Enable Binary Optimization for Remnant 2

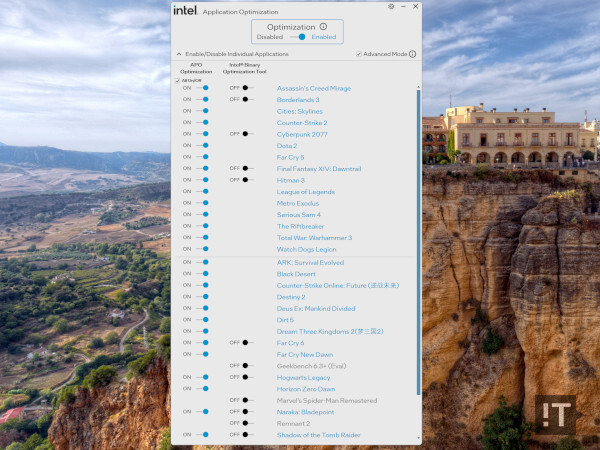pyautogui.click(x=248, y=423)
